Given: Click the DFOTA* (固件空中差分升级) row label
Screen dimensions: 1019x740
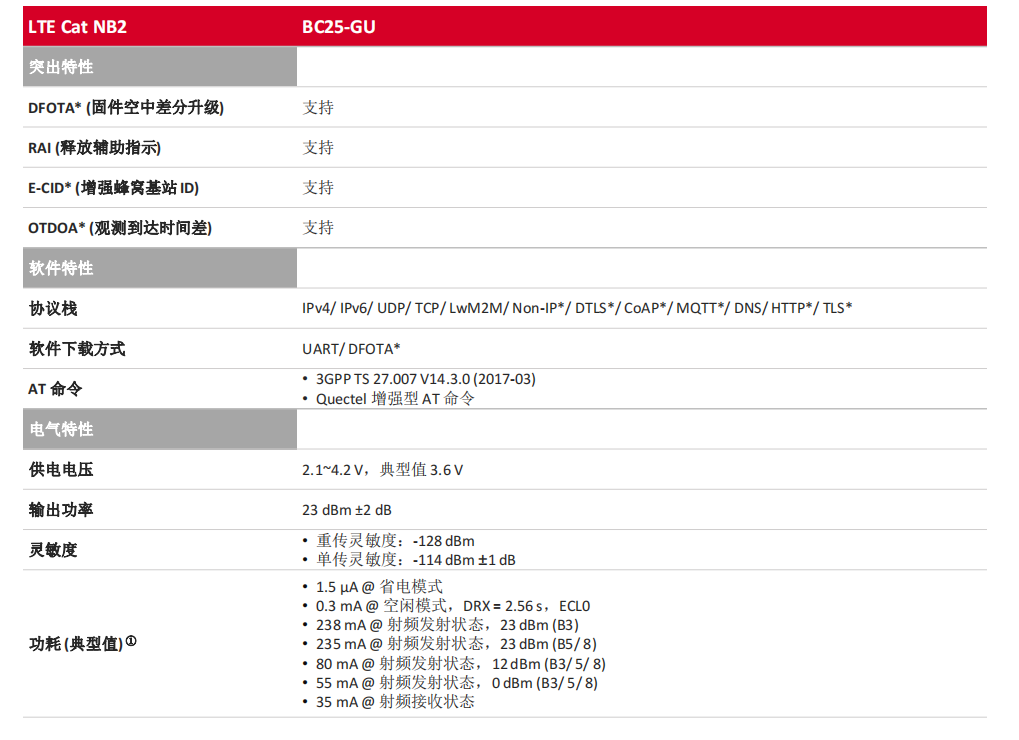Looking at the screenshot, I should click(126, 108).
